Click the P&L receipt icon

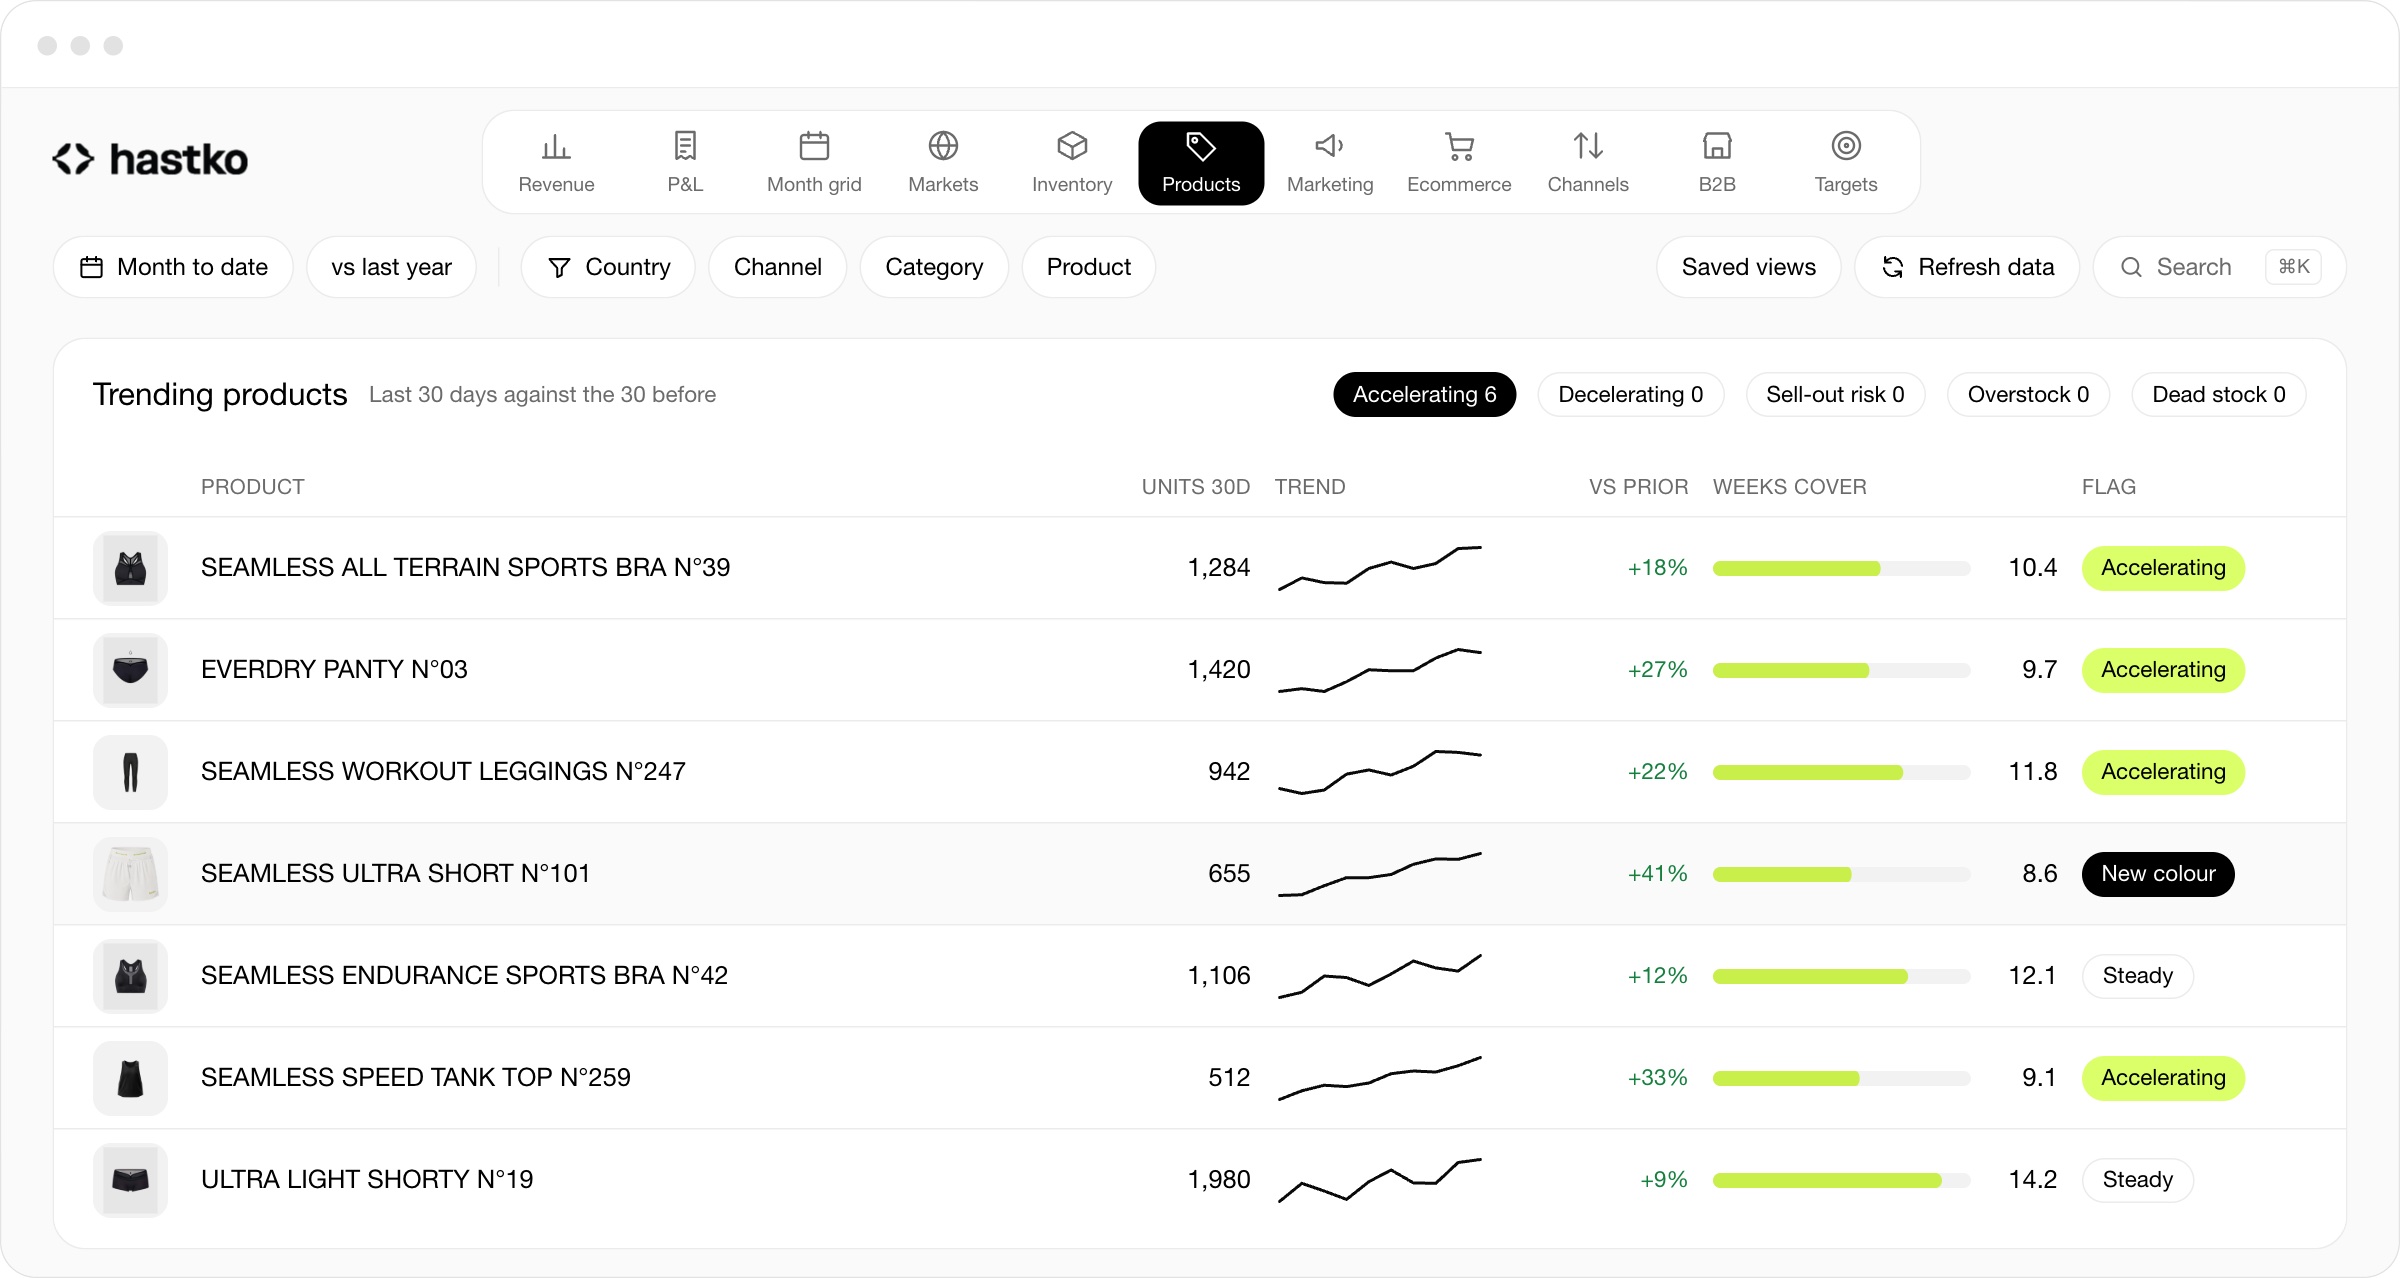(x=685, y=146)
